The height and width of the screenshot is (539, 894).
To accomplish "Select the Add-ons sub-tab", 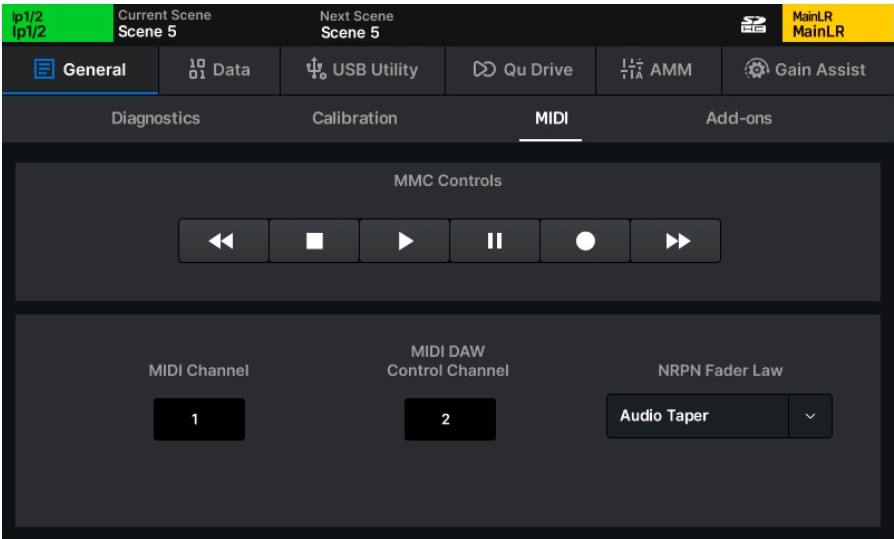I will click(x=739, y=118).
